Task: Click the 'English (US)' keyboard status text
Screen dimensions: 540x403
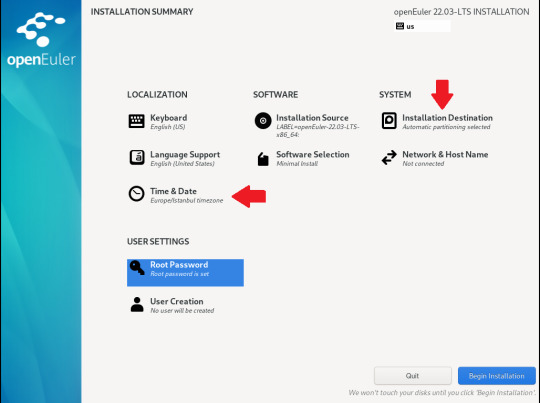Action: click(168, 127)
